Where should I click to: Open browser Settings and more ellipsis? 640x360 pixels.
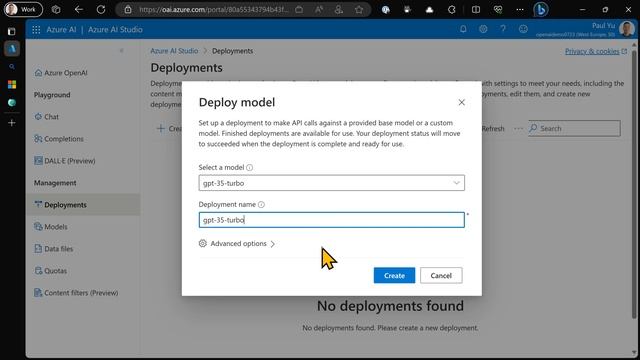[x=520, y=9]
